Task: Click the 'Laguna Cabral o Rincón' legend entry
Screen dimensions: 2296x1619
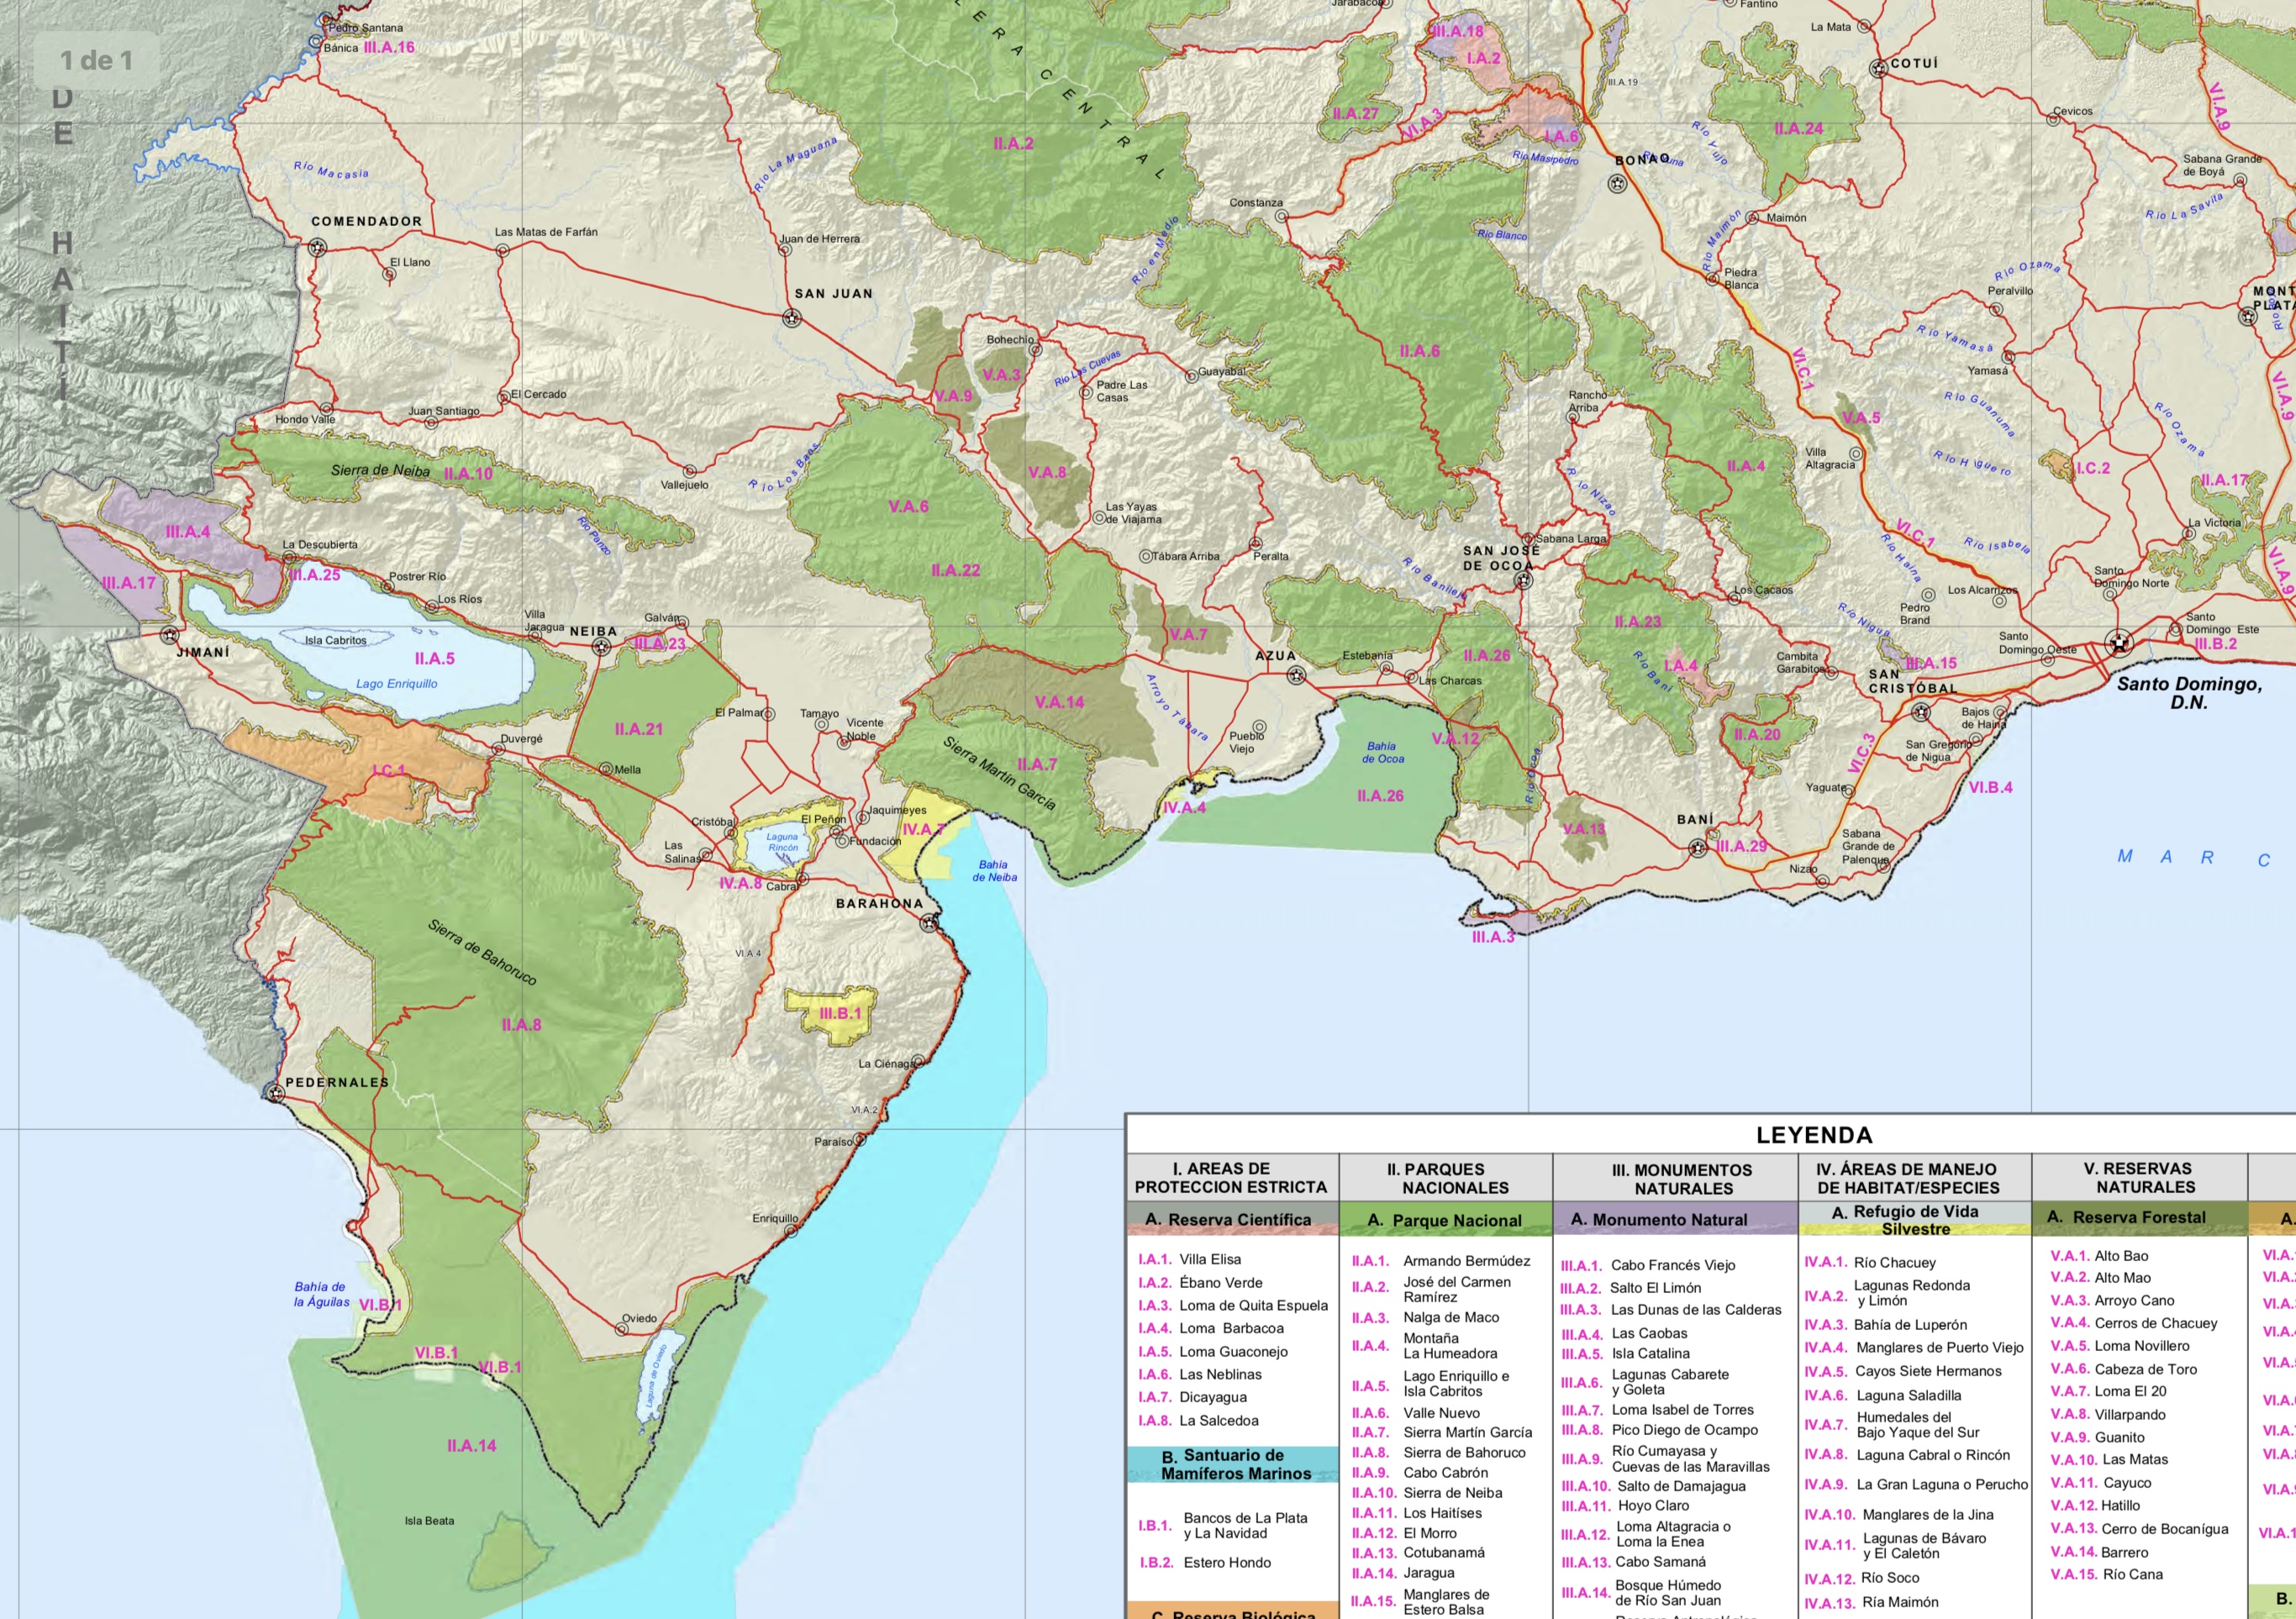Action: coord(1932,1455)
